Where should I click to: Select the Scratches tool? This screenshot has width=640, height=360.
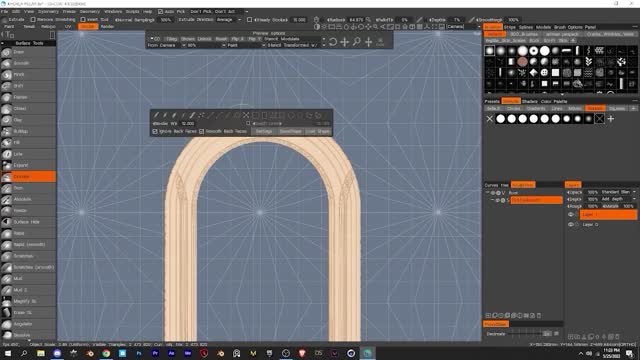coord(28,256)
